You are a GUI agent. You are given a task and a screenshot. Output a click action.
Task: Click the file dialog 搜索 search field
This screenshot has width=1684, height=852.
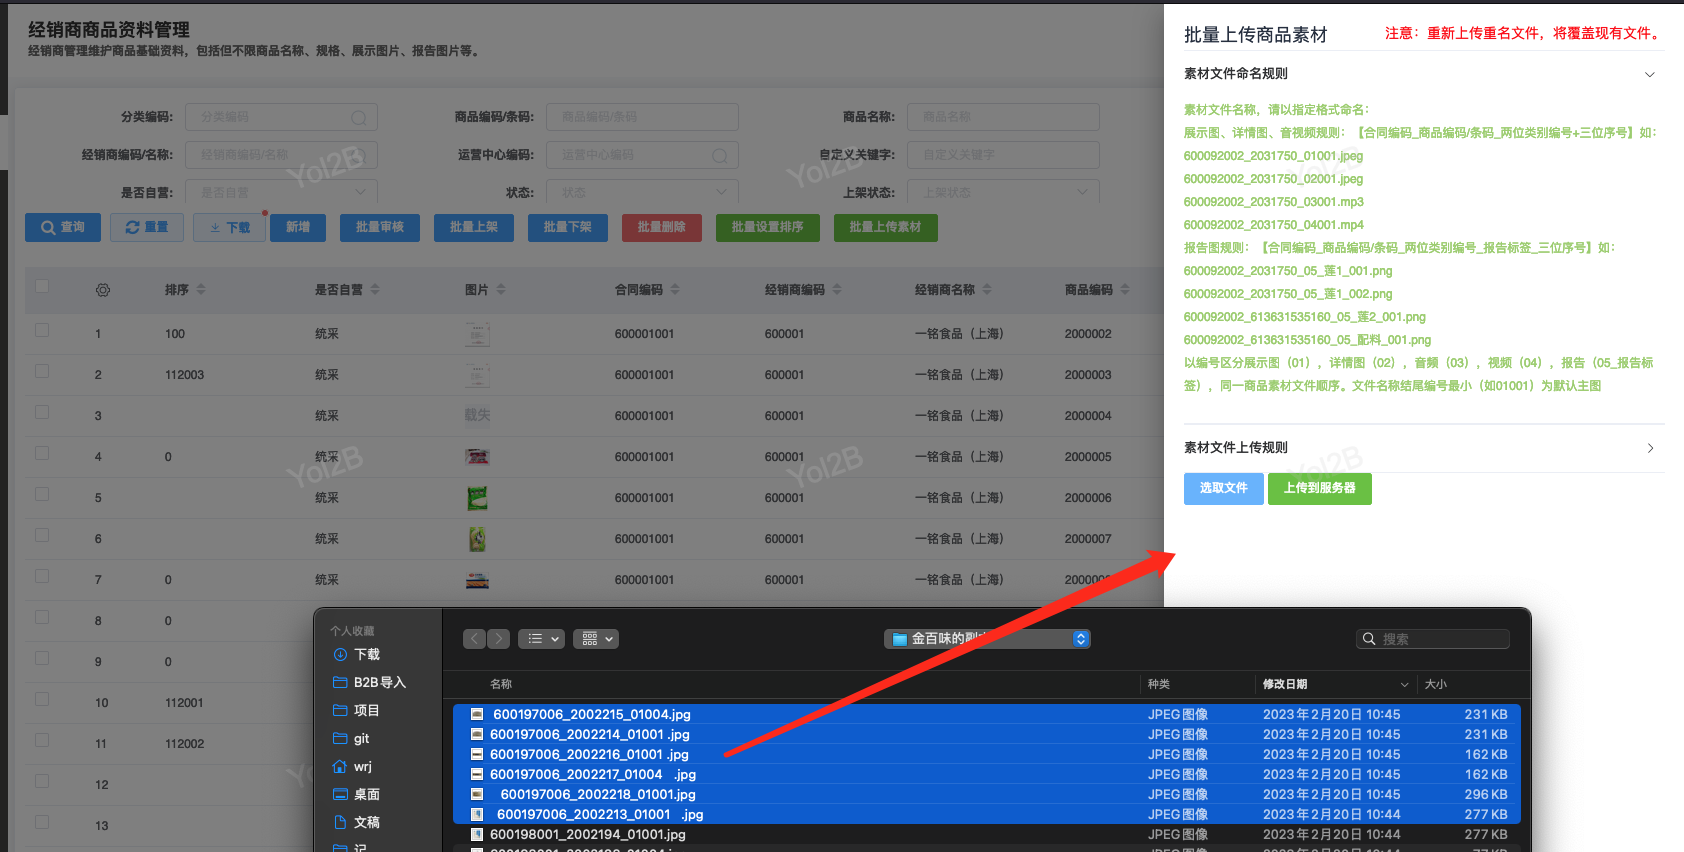coord(1433,639)
